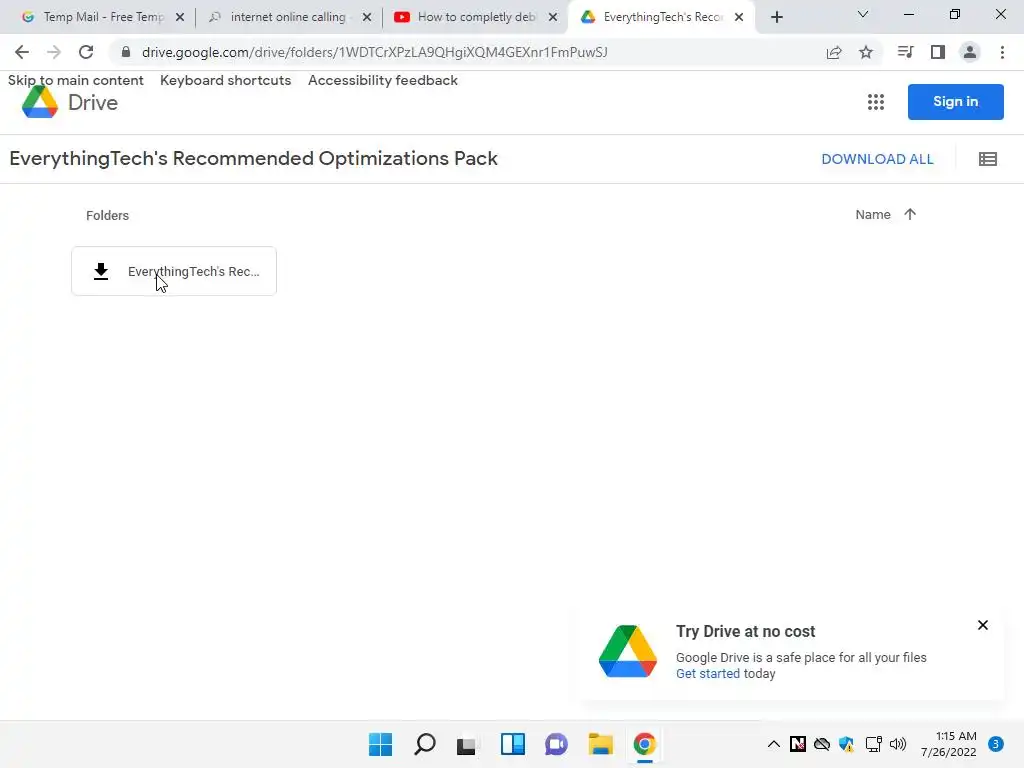1024x768 pixels.
Task: View site information via the padlock icon
Action: coord(126,52)
